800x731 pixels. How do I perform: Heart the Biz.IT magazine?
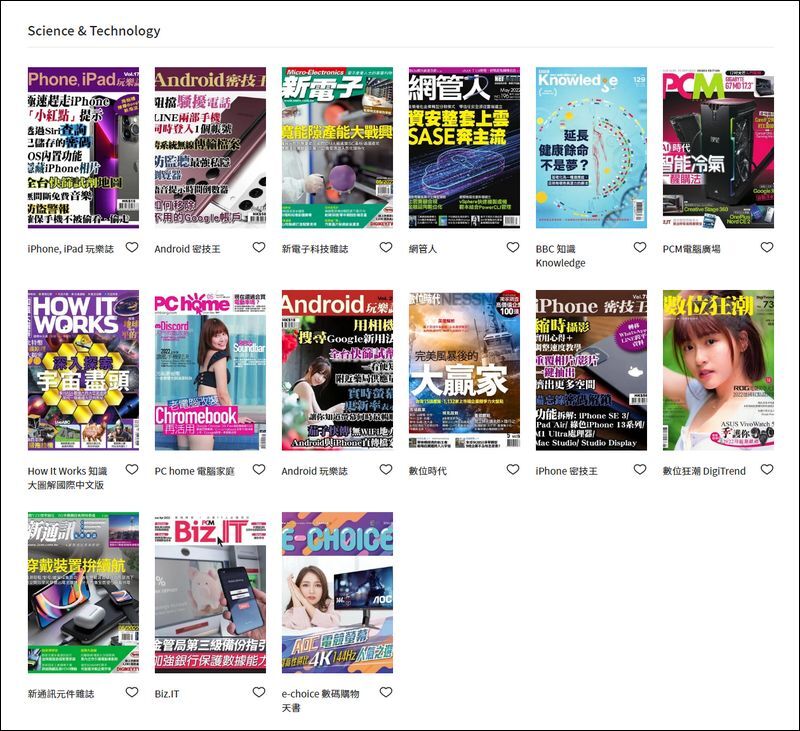coord(259,692)
